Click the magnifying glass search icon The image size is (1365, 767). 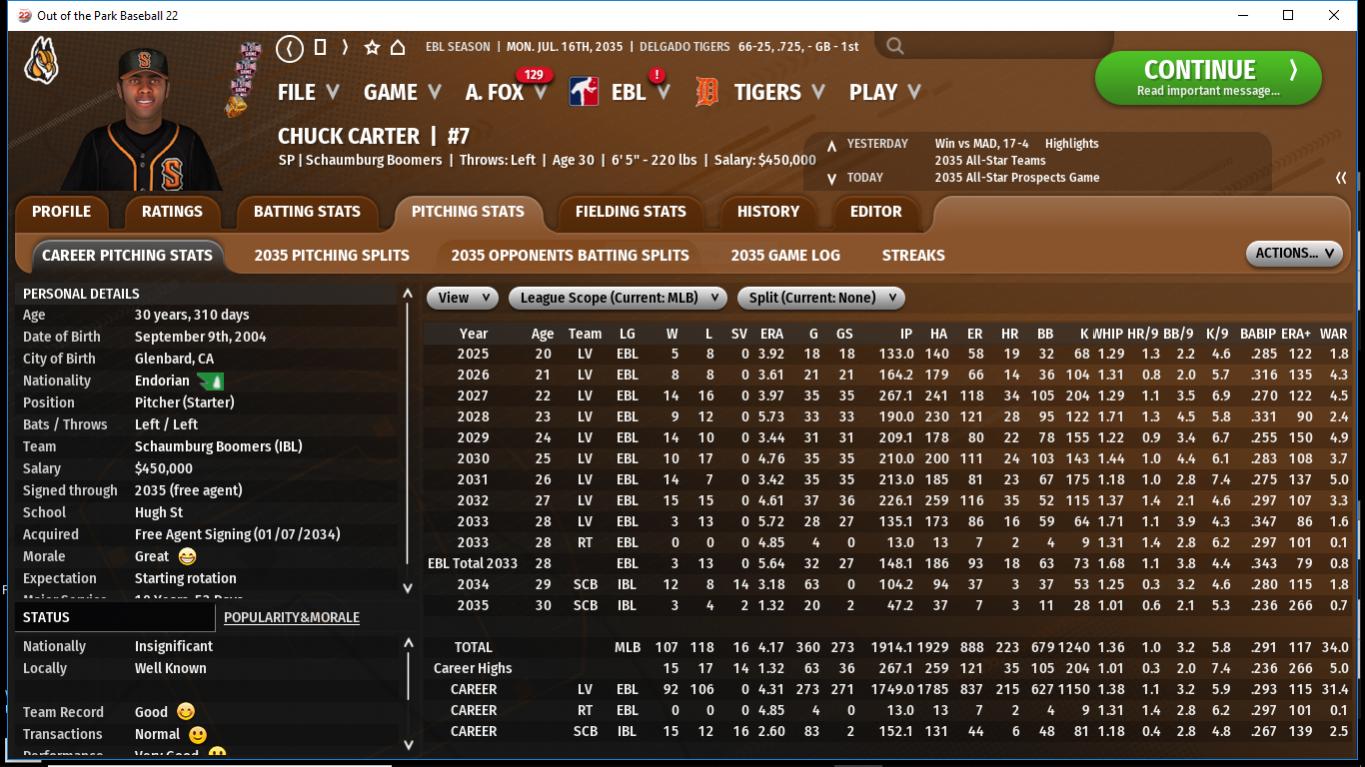895,46
